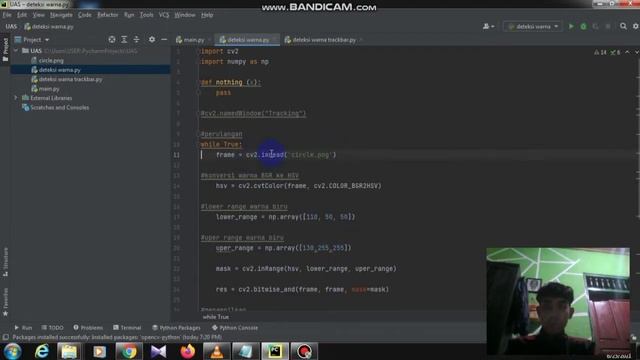This screenshot has height=360, width=640.
Task: Open Project panel options gear
Action: (152, 40)
